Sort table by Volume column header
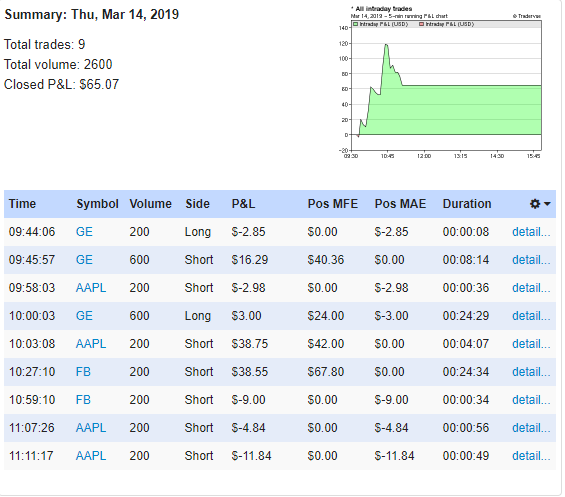Viewport: 565px width, 497px height. click(151, 204)
